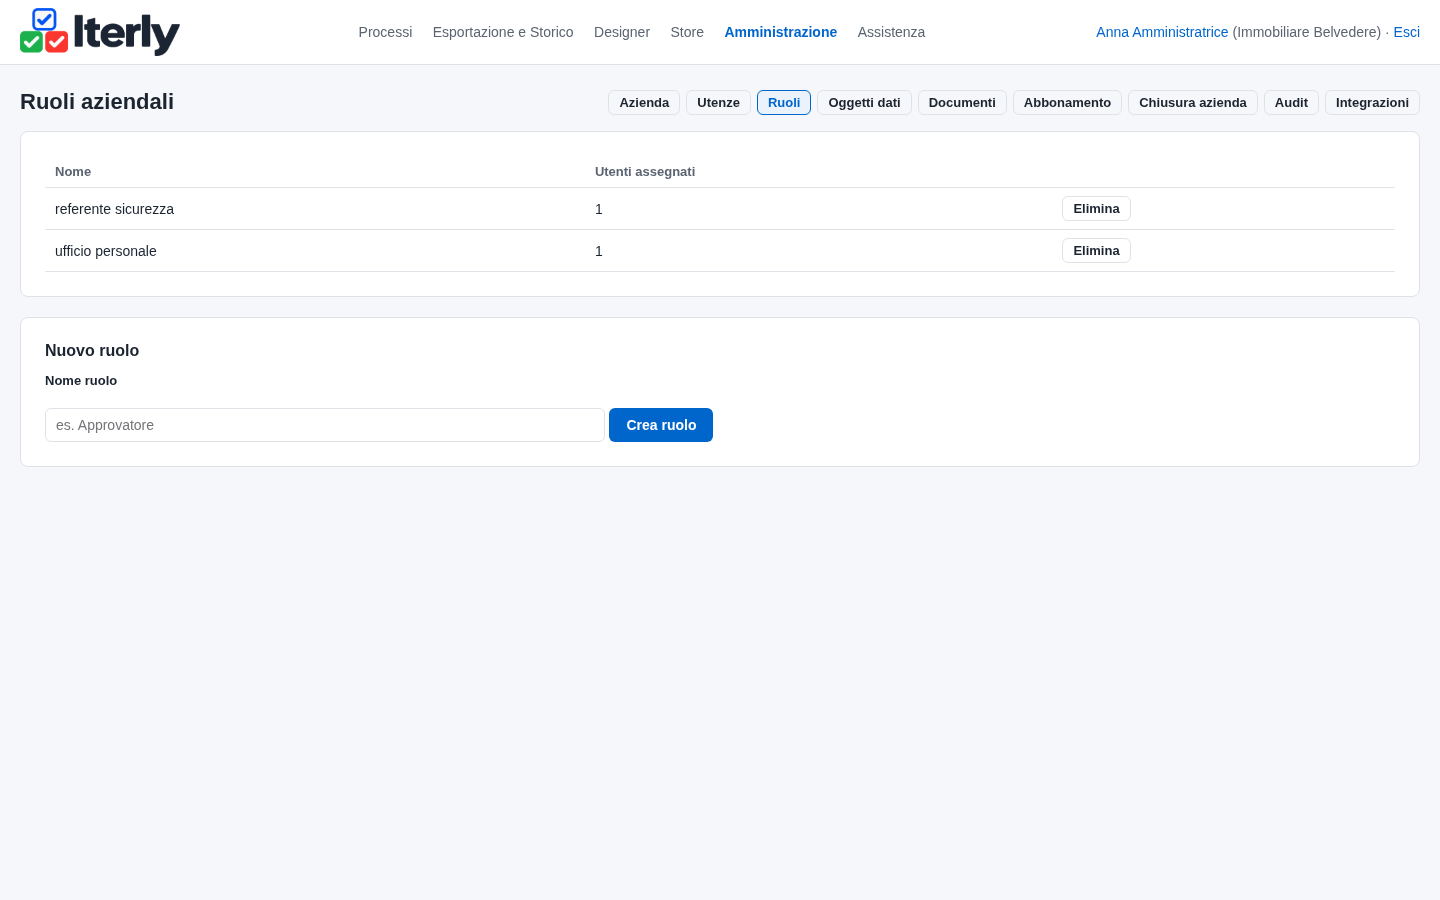Switch to the Utenze tab

718,103
